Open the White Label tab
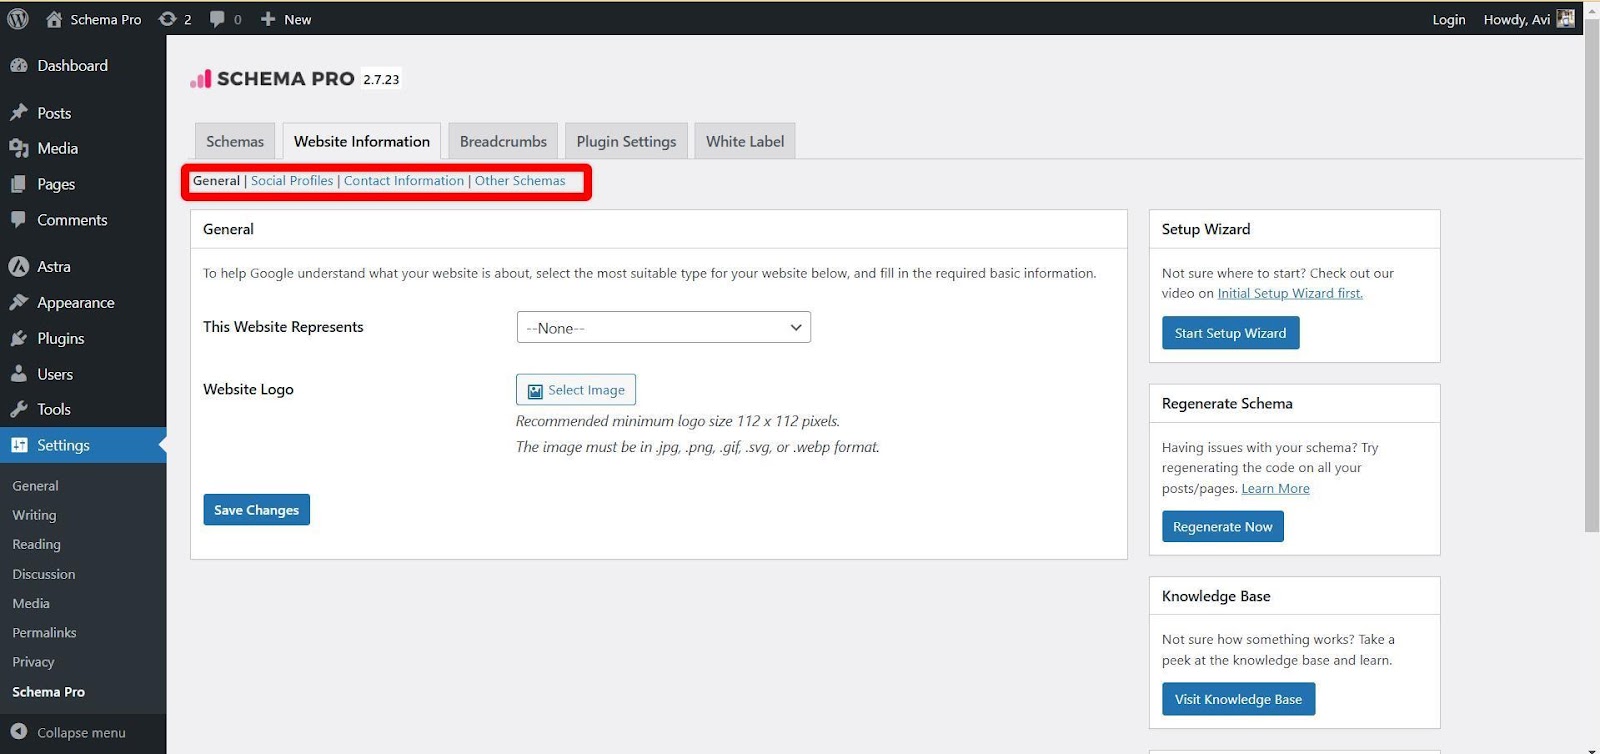Viewport: 1600px width, 754px height. point(745,141)
